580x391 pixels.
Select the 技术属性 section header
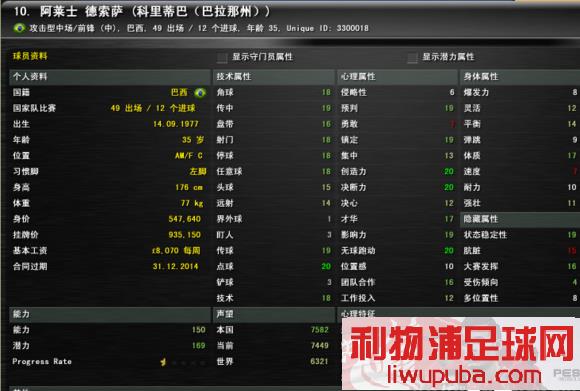tap(274, 77)
